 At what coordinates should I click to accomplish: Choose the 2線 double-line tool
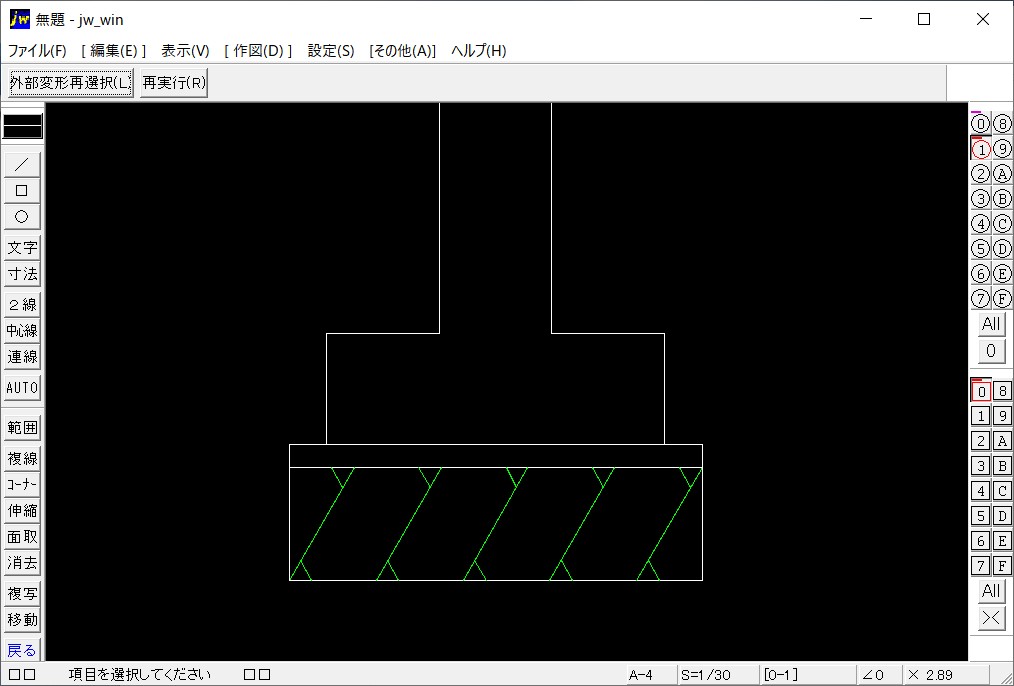click(22, 305)
